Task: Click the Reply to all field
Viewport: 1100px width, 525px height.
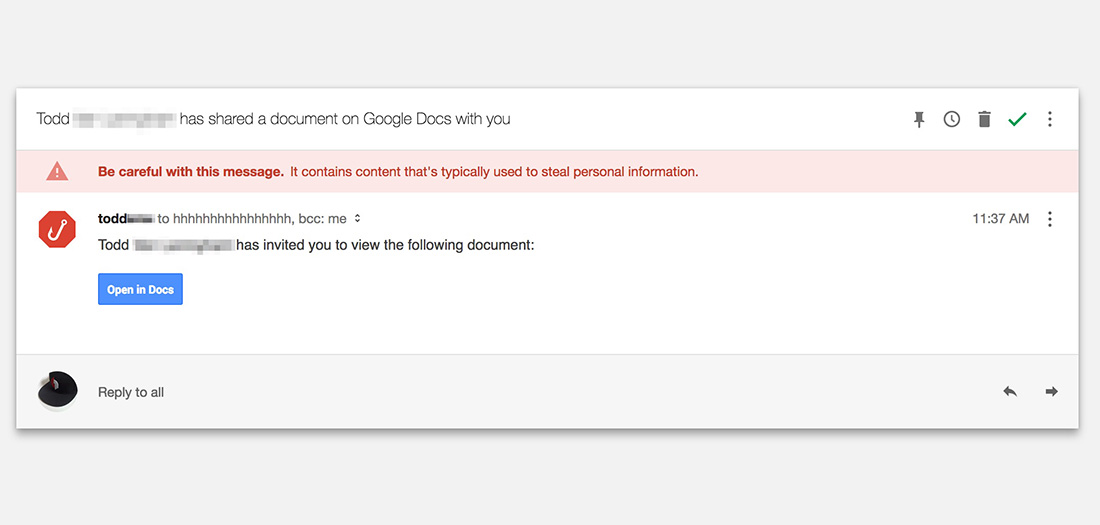Action: pyautogui.click(x=131, y=392)
